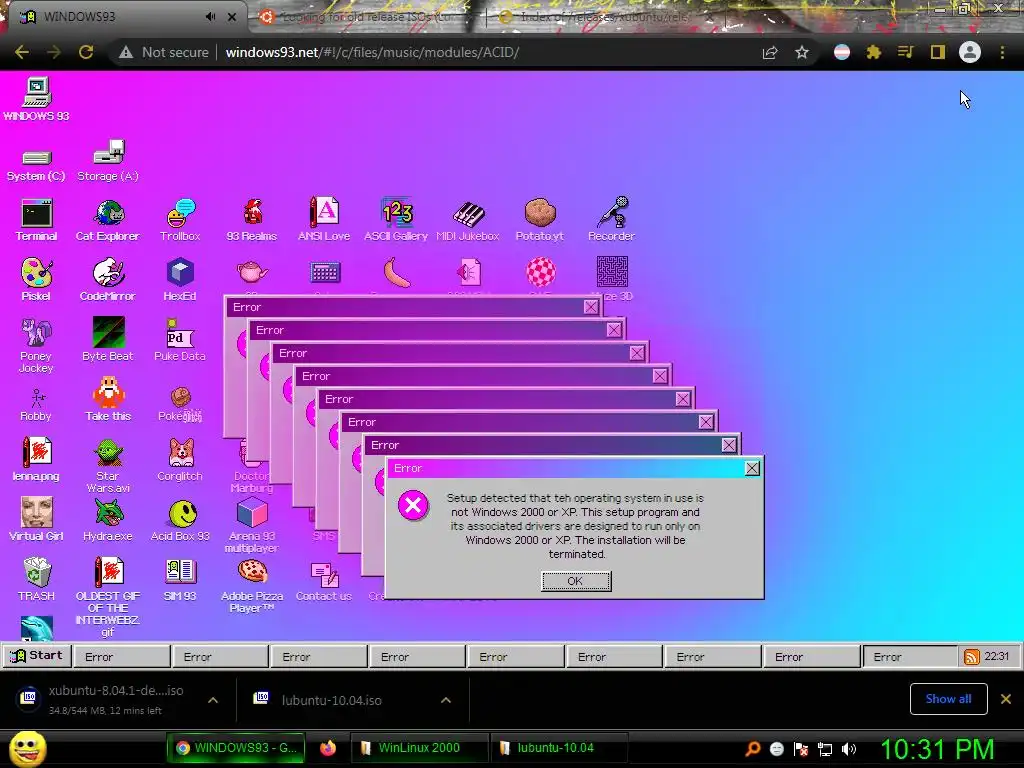Open the teapot desktop icon
This screenshot has height=768, width=1024.
click(x=252, y=272)
